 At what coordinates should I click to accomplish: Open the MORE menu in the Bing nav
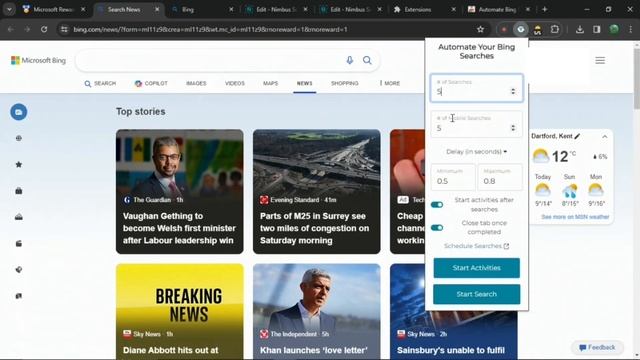[x=390, y=83]
